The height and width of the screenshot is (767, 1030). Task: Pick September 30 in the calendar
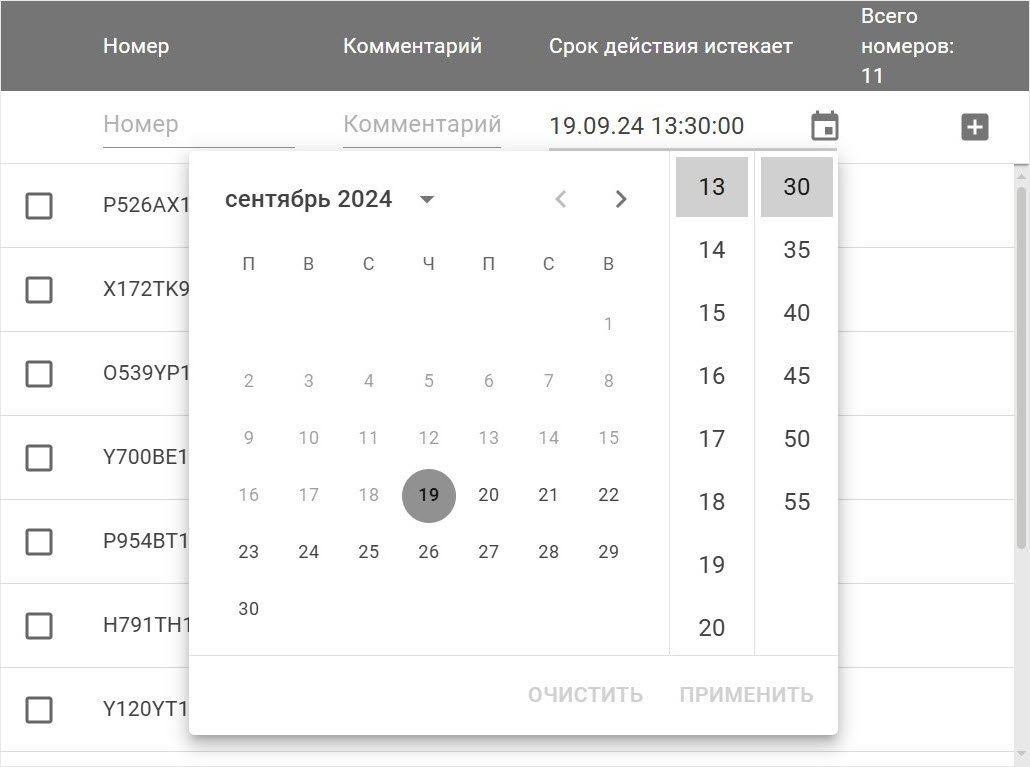(x=249, y=609)
